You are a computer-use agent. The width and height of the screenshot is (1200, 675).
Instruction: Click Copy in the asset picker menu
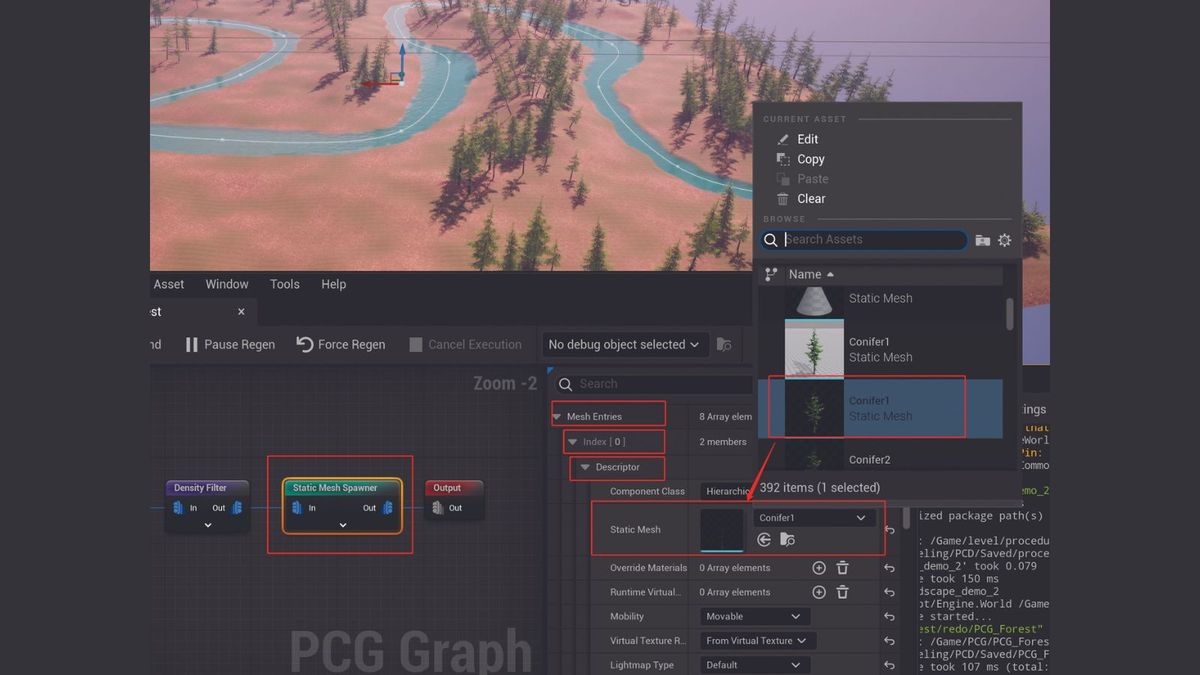click(x=810, y=159)
